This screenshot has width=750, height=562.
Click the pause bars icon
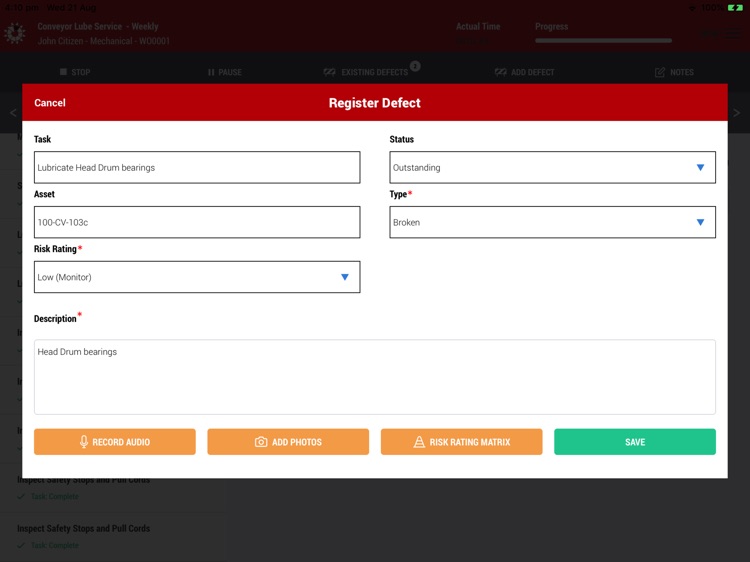[x=211, y=72]
